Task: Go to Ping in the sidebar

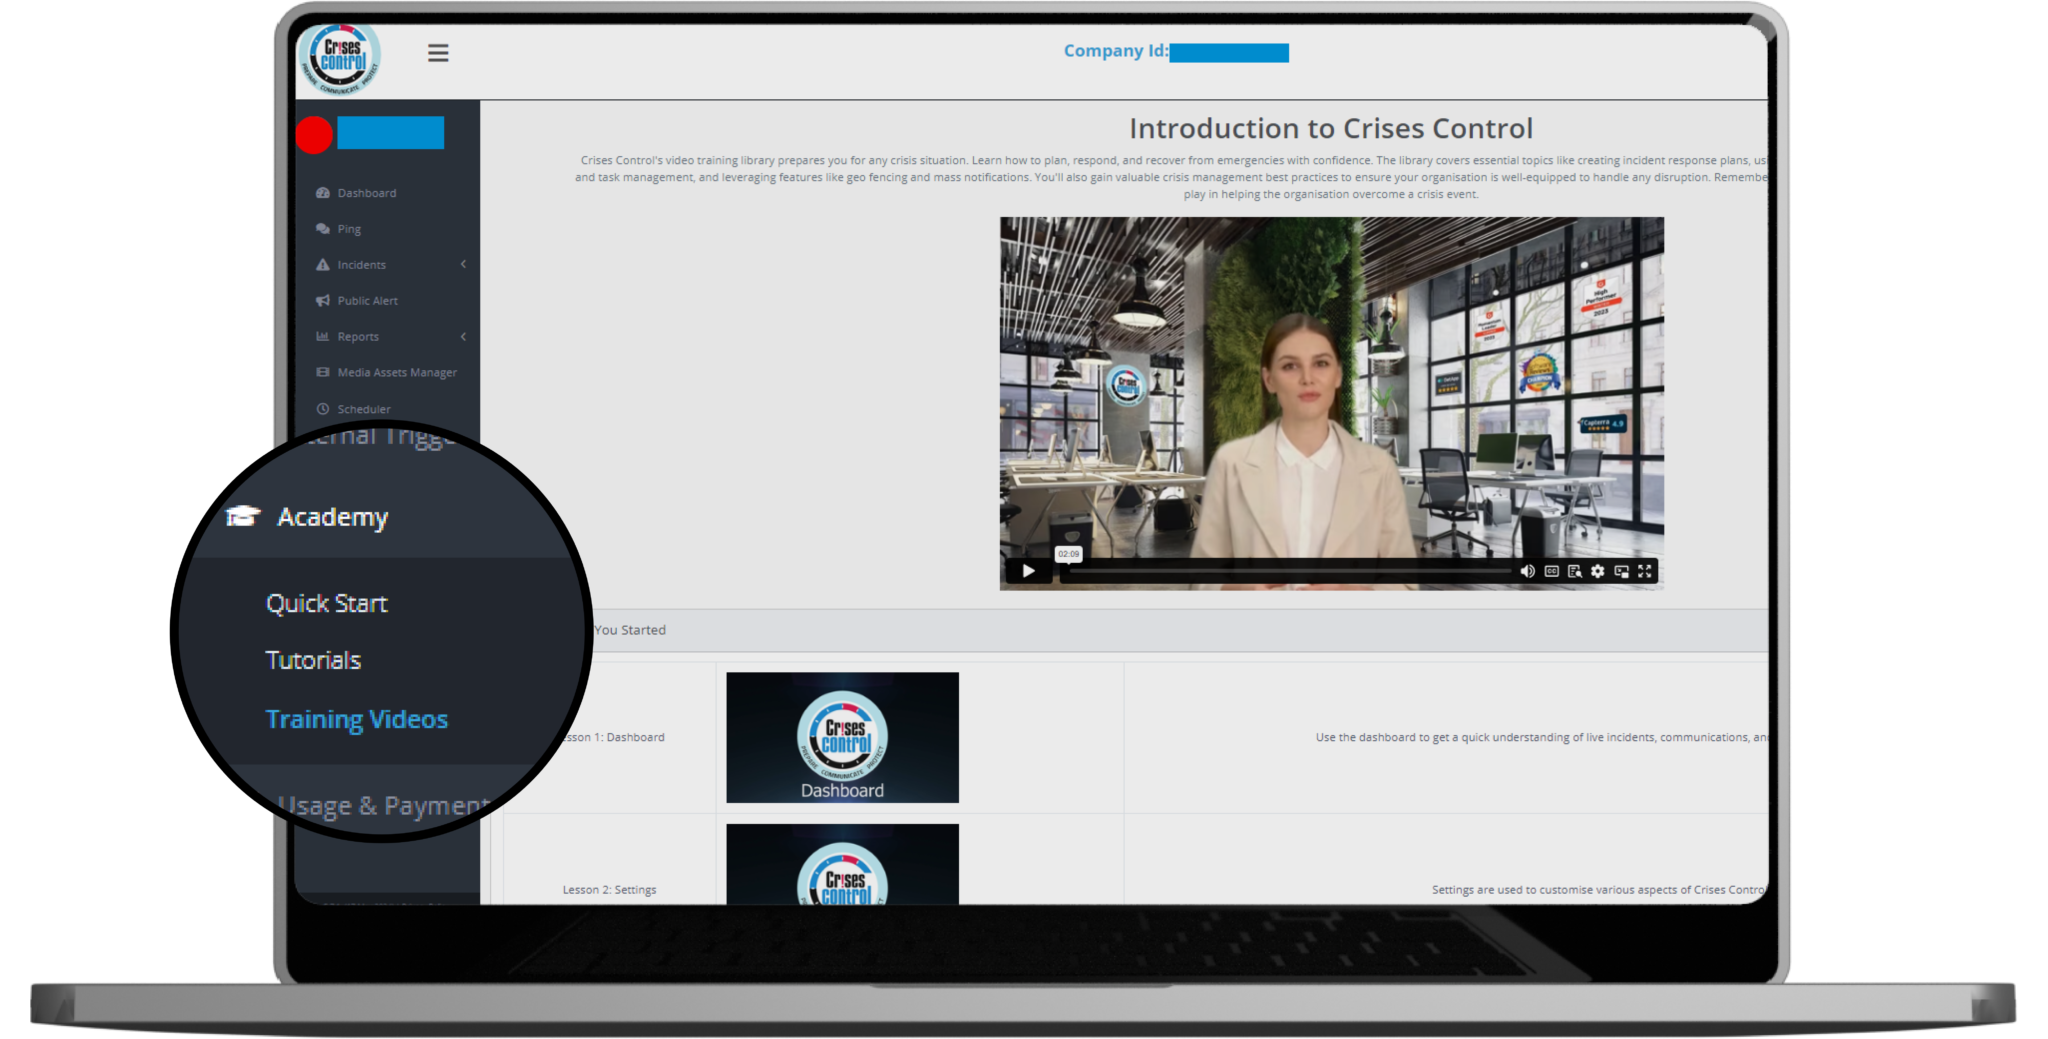Action: [349, 229]
